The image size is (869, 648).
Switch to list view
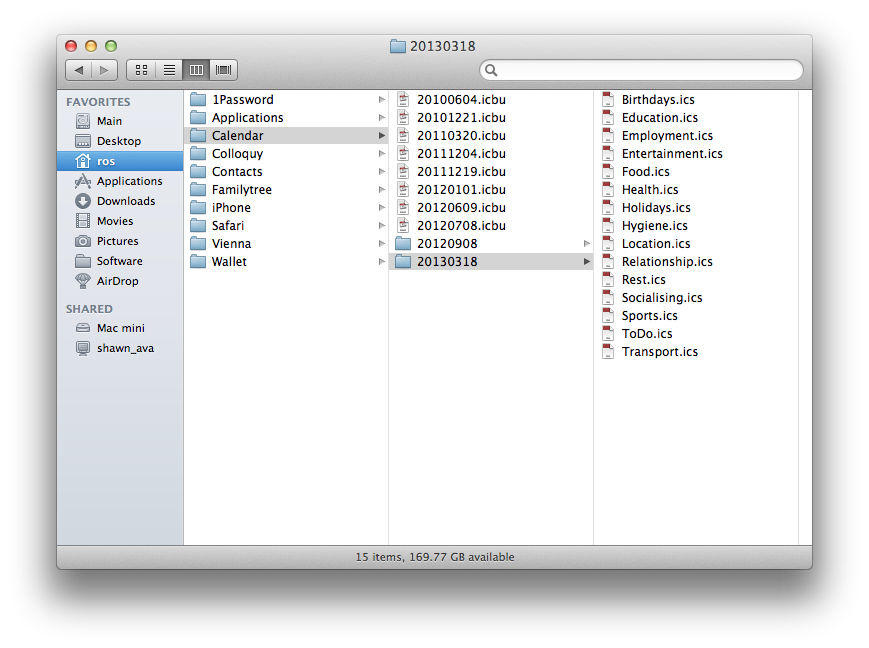click(x=169, y=70)
